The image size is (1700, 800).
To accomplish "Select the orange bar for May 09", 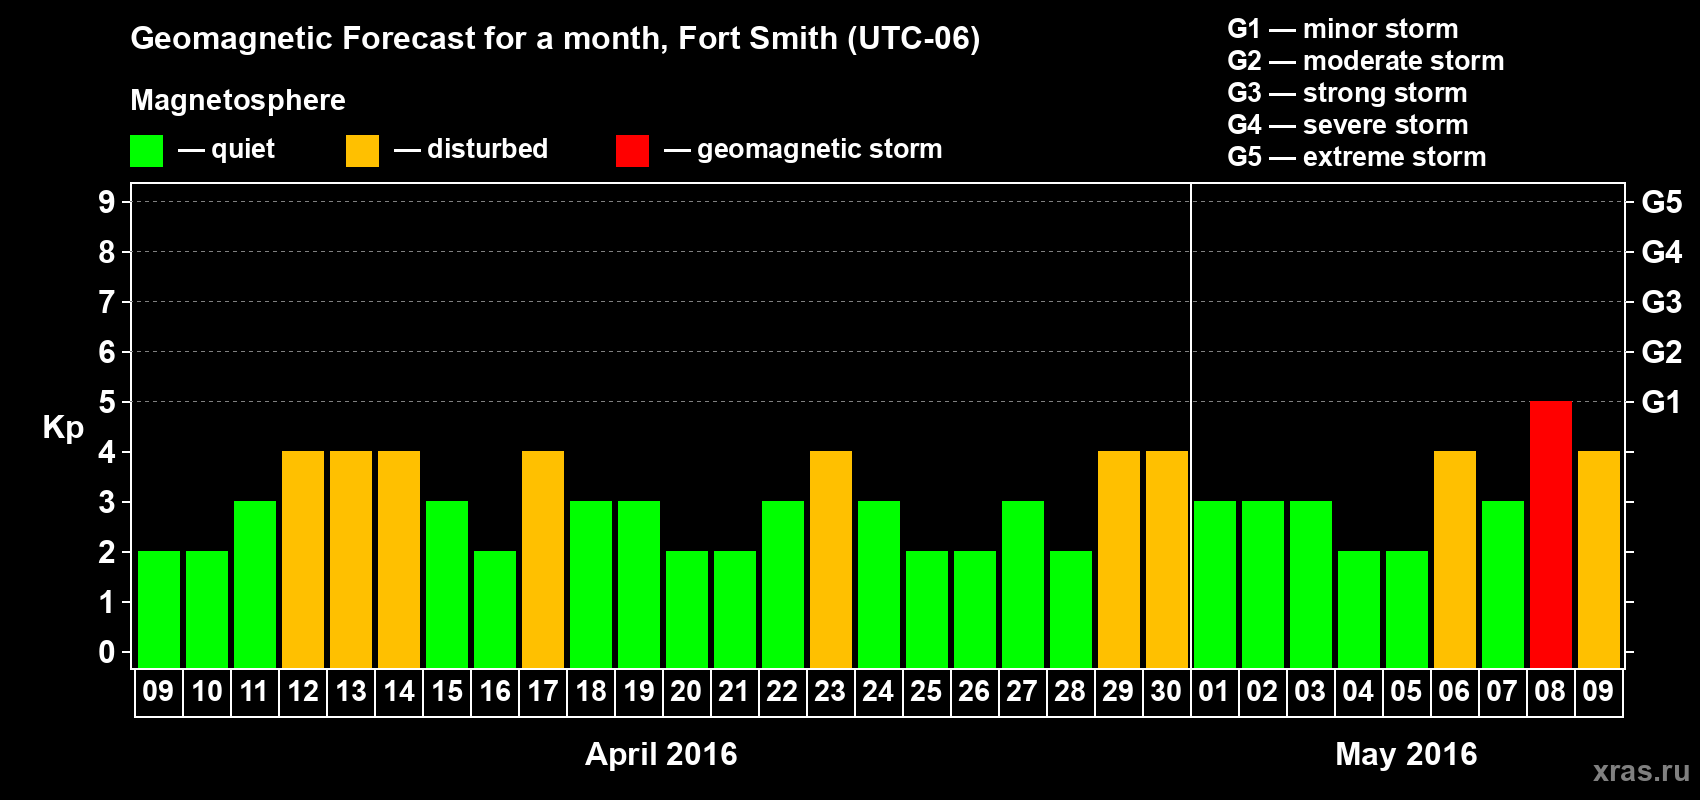I will click(1599, 560).
